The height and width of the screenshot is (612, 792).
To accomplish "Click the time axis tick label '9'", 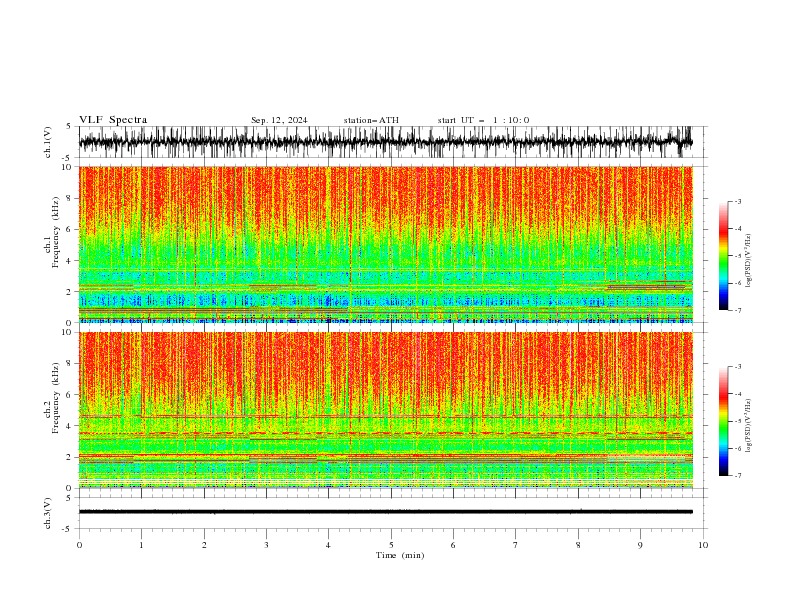I will click(x=640, y=545).
